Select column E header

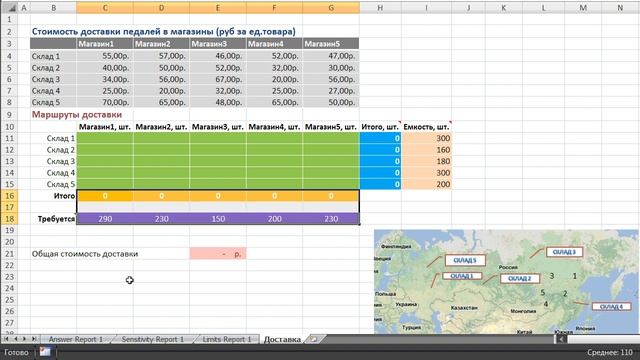click(x=218, y=8)
